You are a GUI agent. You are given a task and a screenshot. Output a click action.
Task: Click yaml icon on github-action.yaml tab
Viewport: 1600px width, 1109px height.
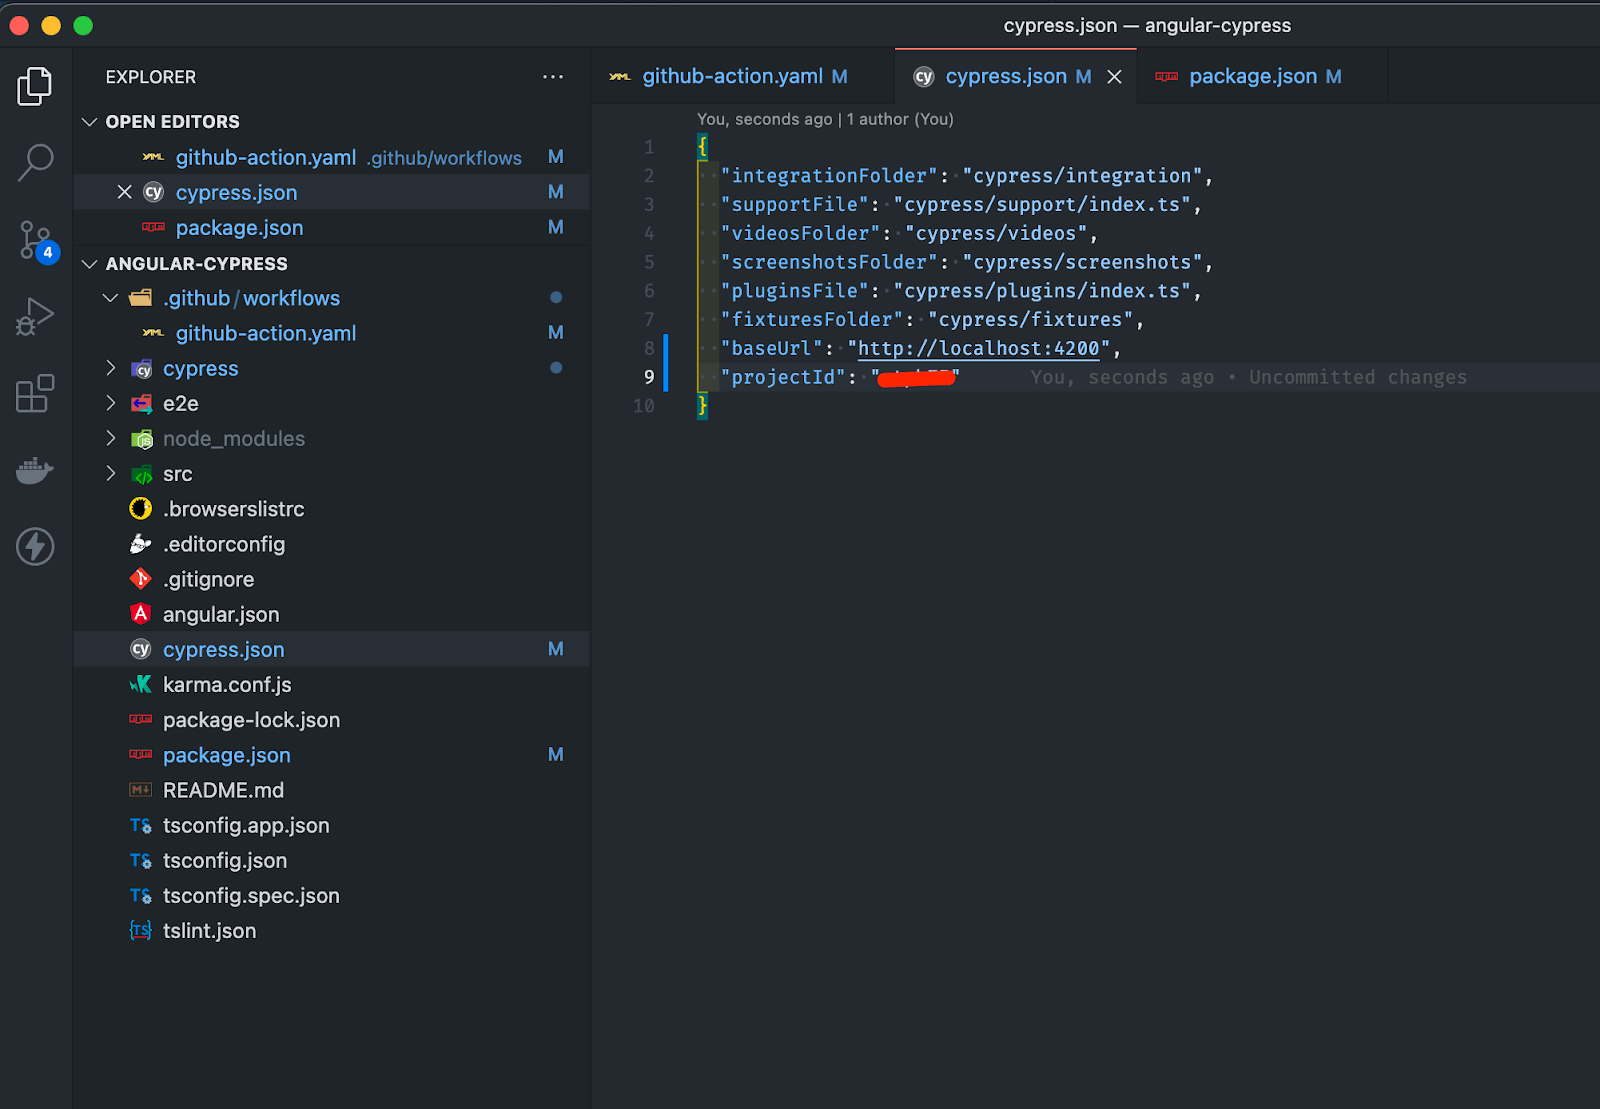[x=620, y=77]
